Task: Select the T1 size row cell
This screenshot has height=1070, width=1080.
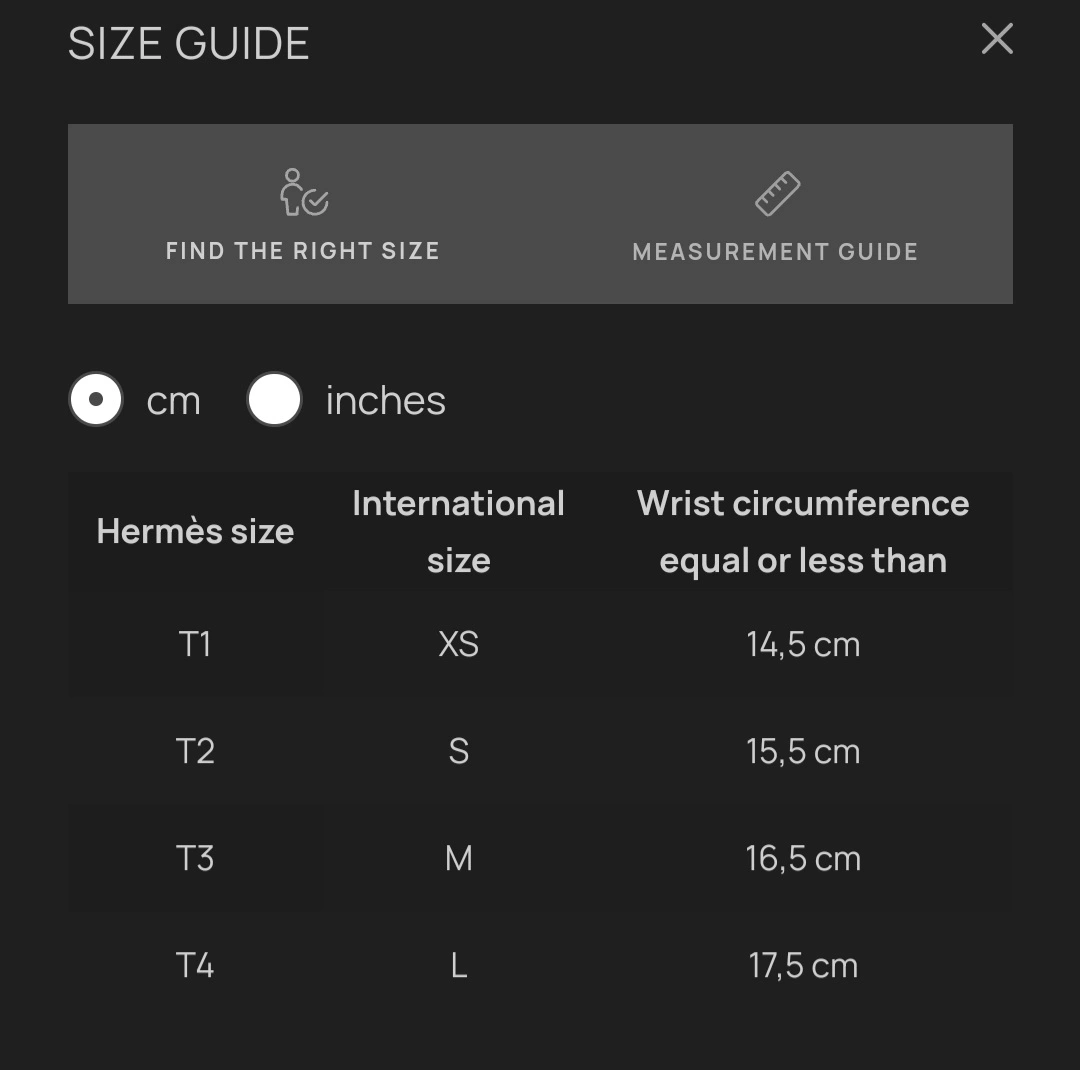Action: click(195, 644)
